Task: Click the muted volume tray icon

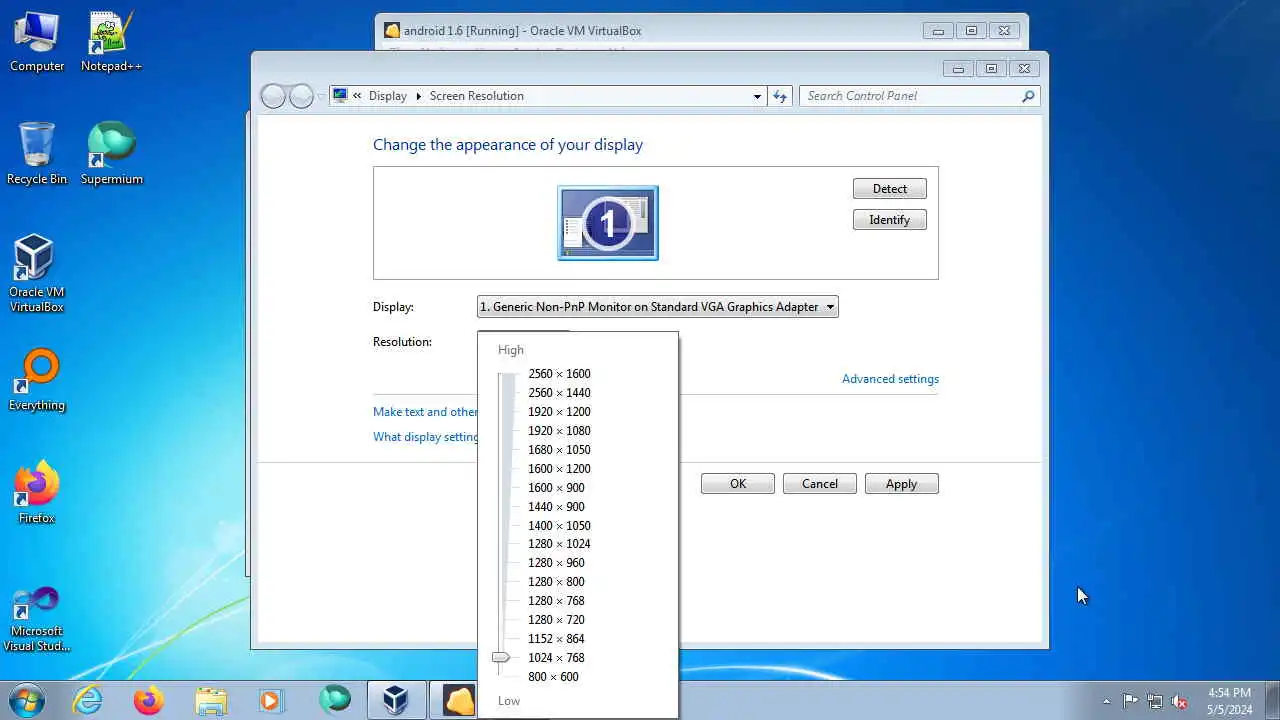Action: click(x=1180, y=701)
